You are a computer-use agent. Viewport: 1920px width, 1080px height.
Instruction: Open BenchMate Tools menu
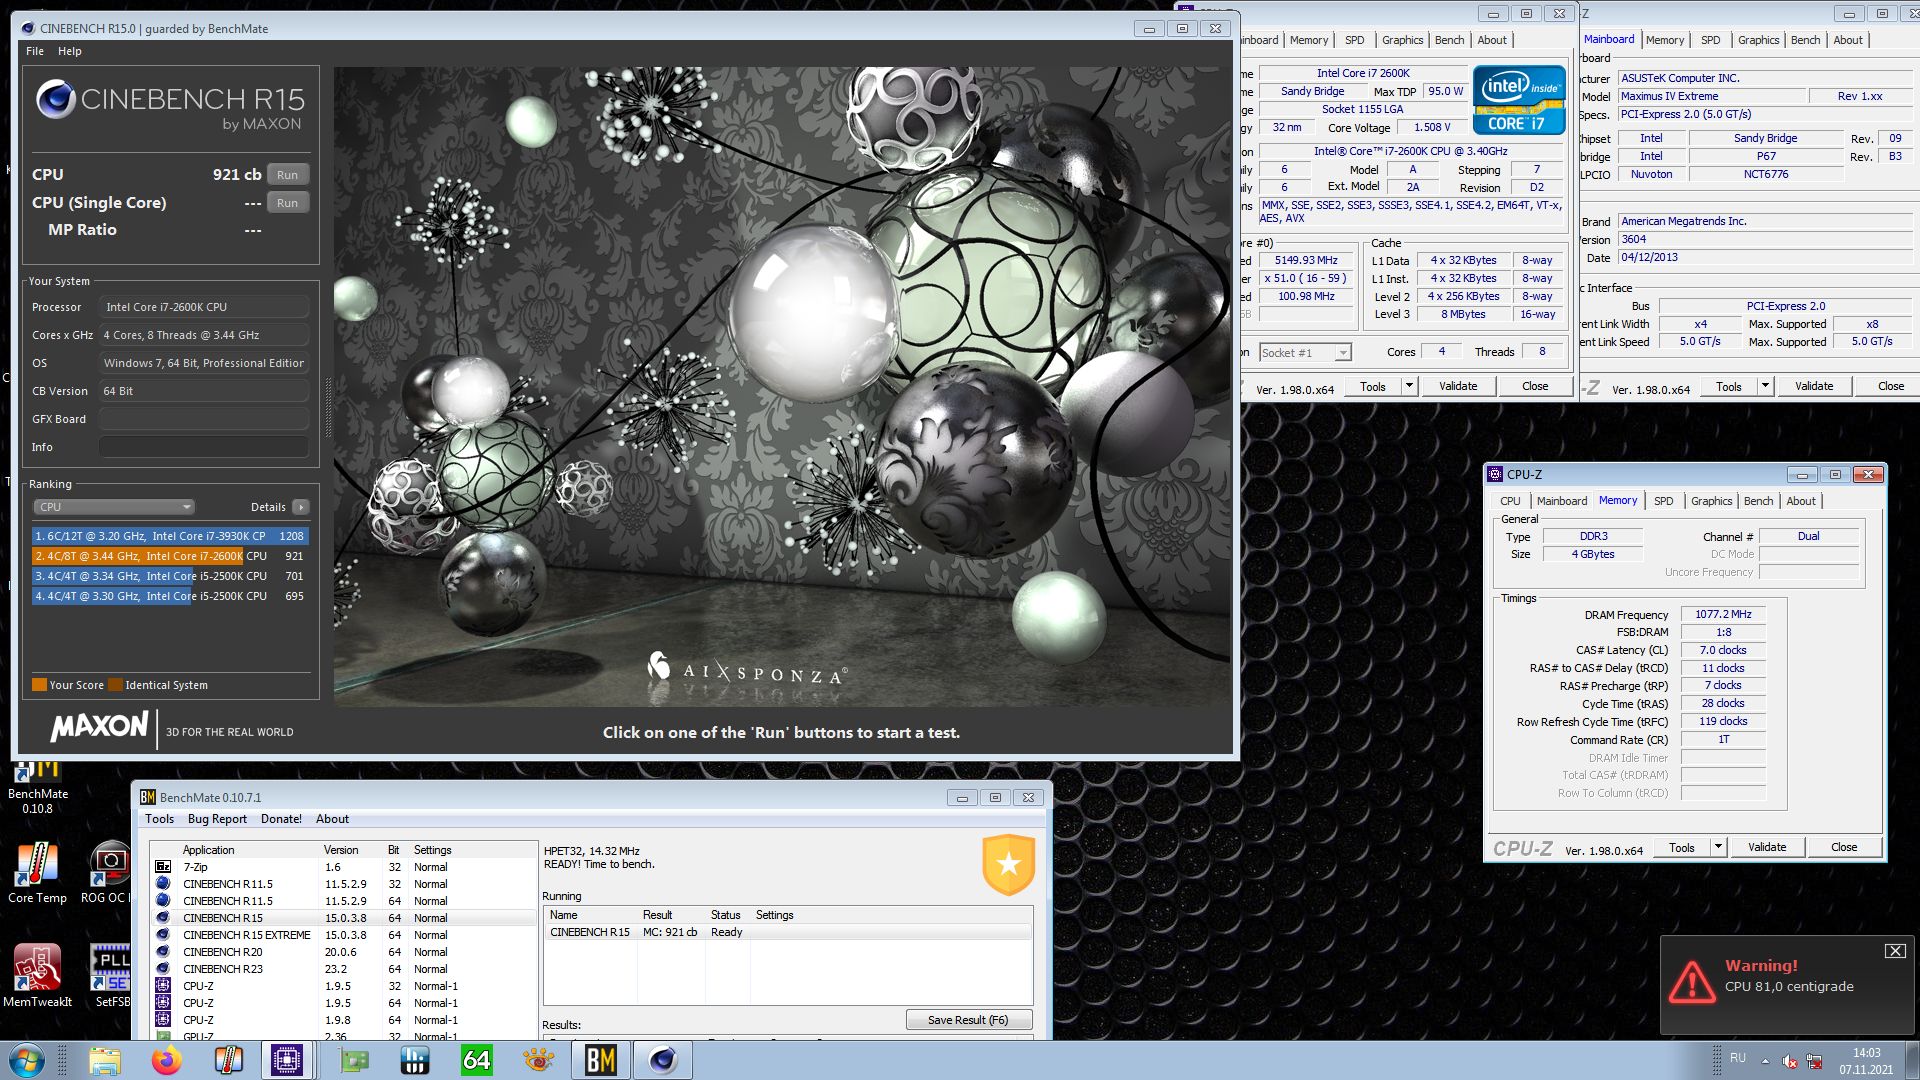click(159, 819)
